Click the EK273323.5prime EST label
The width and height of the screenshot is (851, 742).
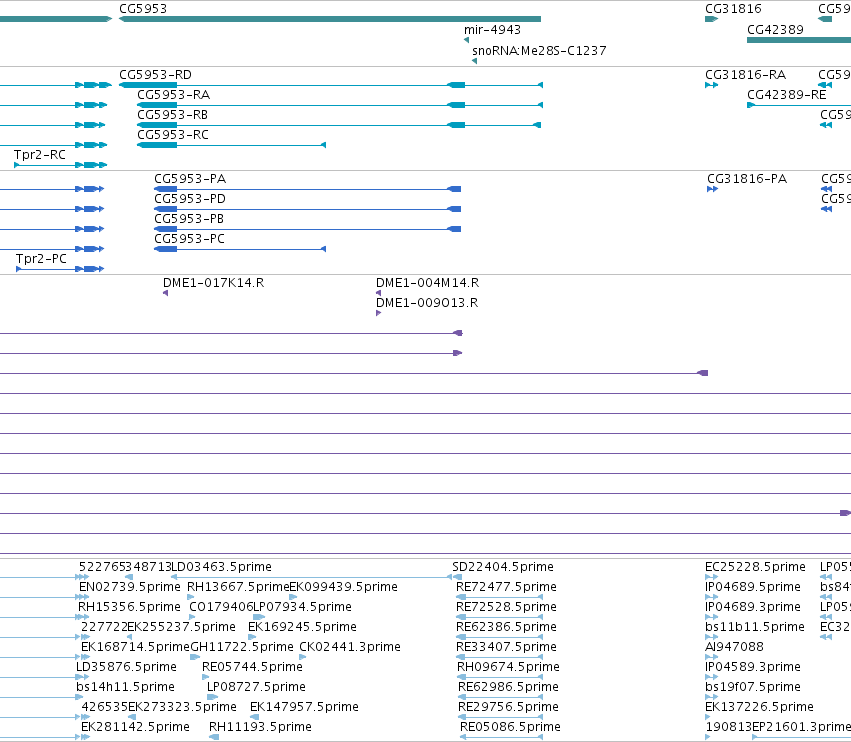[x=182, y=707]
